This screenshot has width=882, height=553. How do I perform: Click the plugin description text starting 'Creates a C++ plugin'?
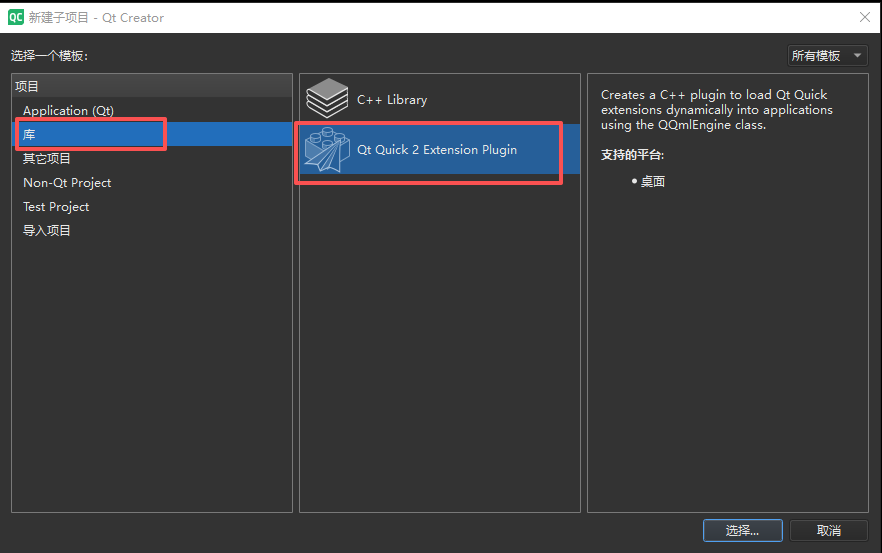(716, 110)
